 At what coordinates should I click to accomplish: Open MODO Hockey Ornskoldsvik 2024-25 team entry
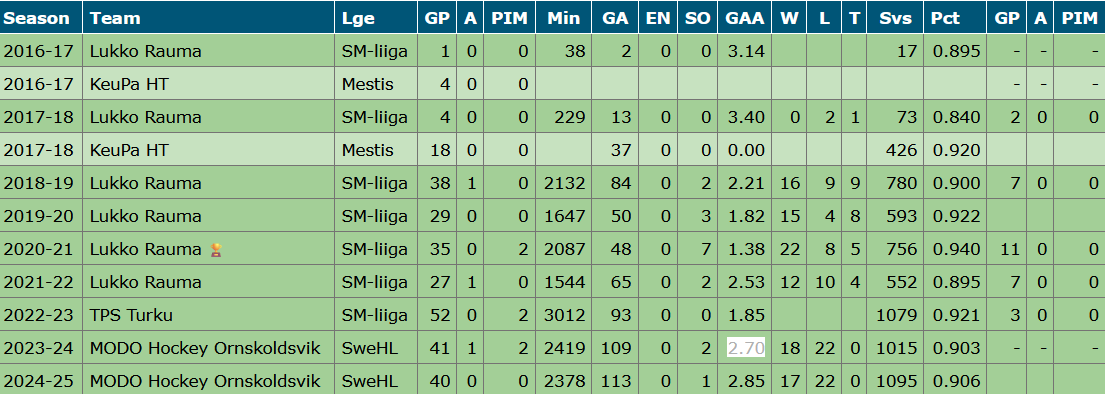tap(205, 381)
